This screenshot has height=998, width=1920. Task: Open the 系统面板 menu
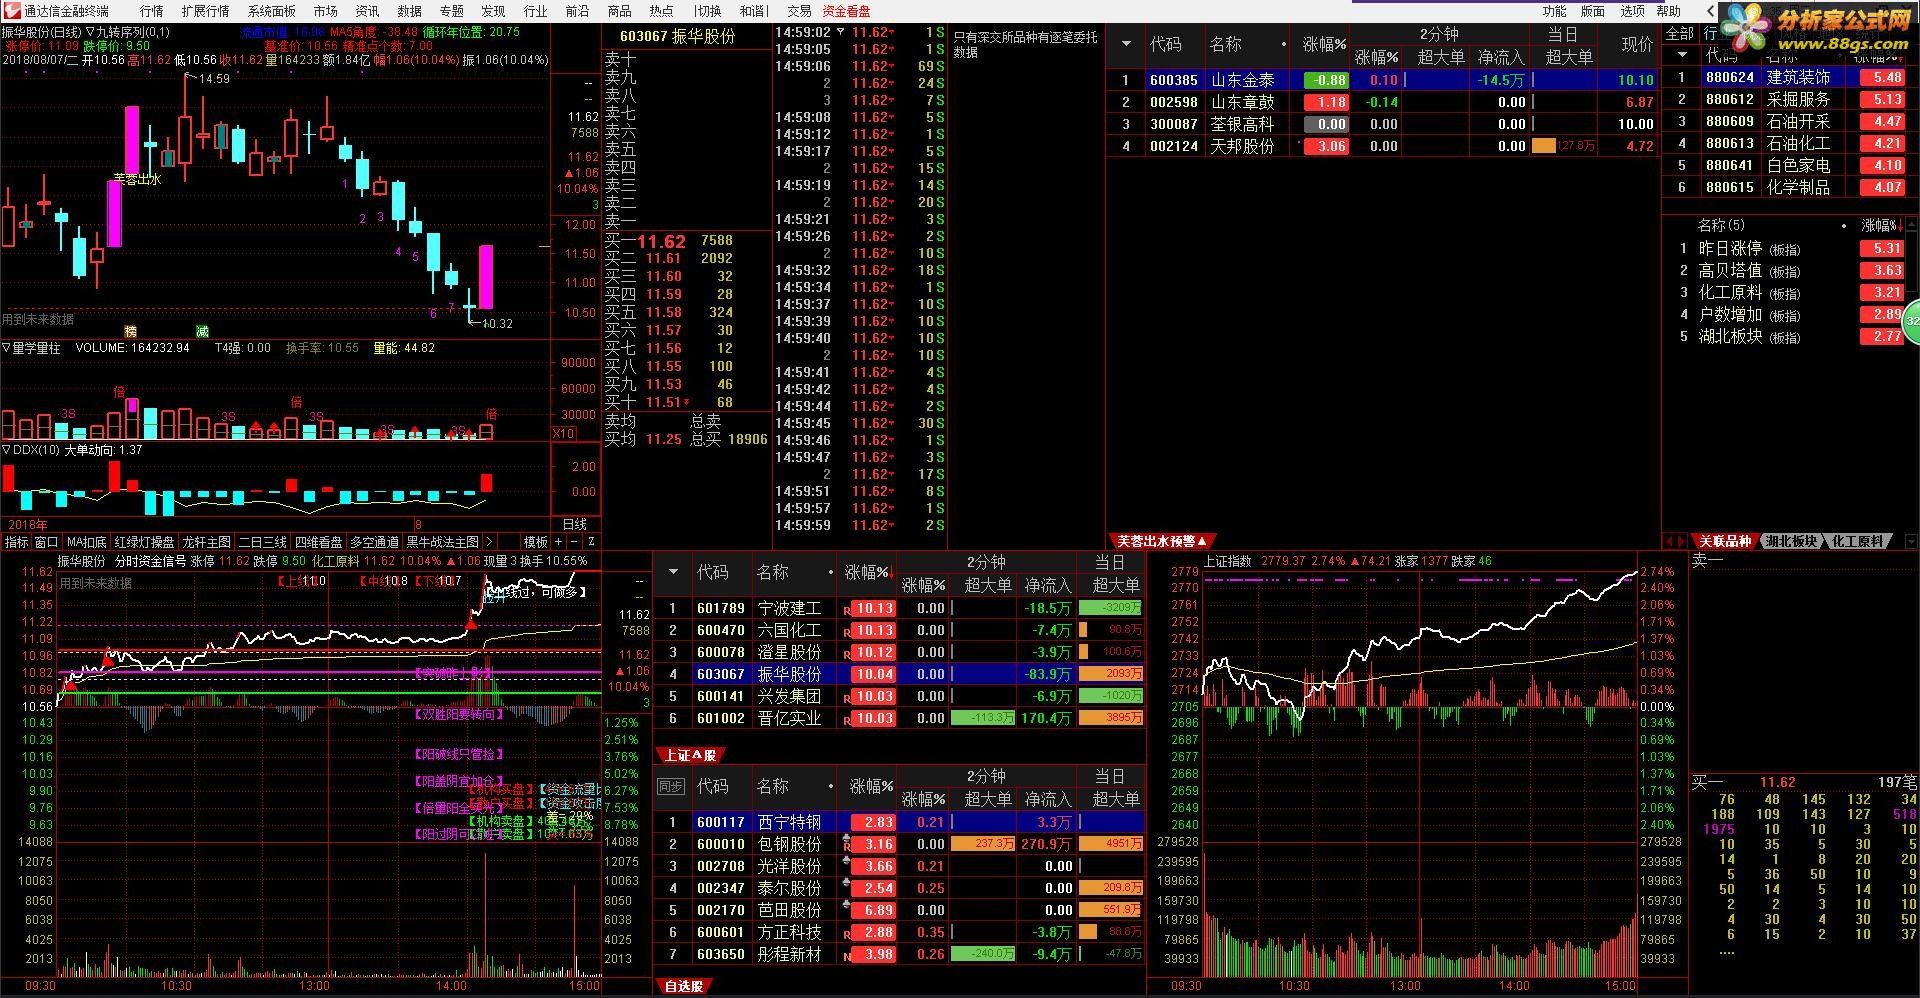271,11
